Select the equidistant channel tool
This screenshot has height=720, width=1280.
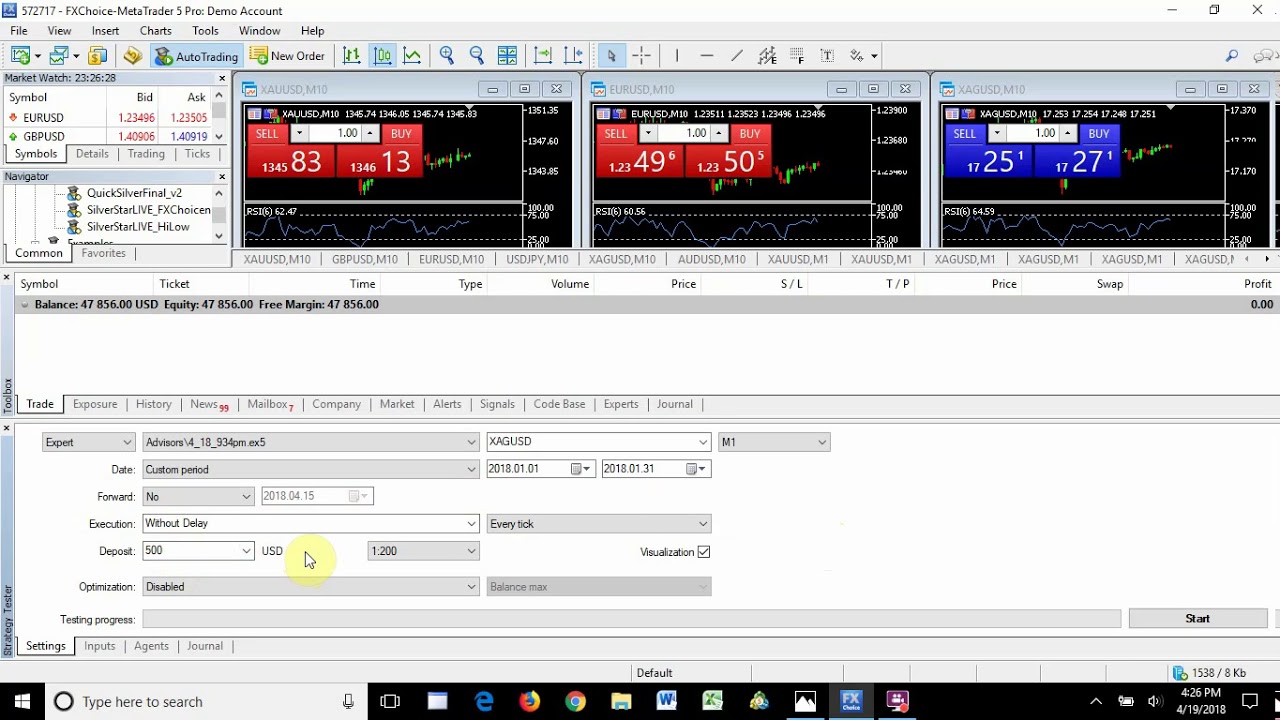pos(767,56)
